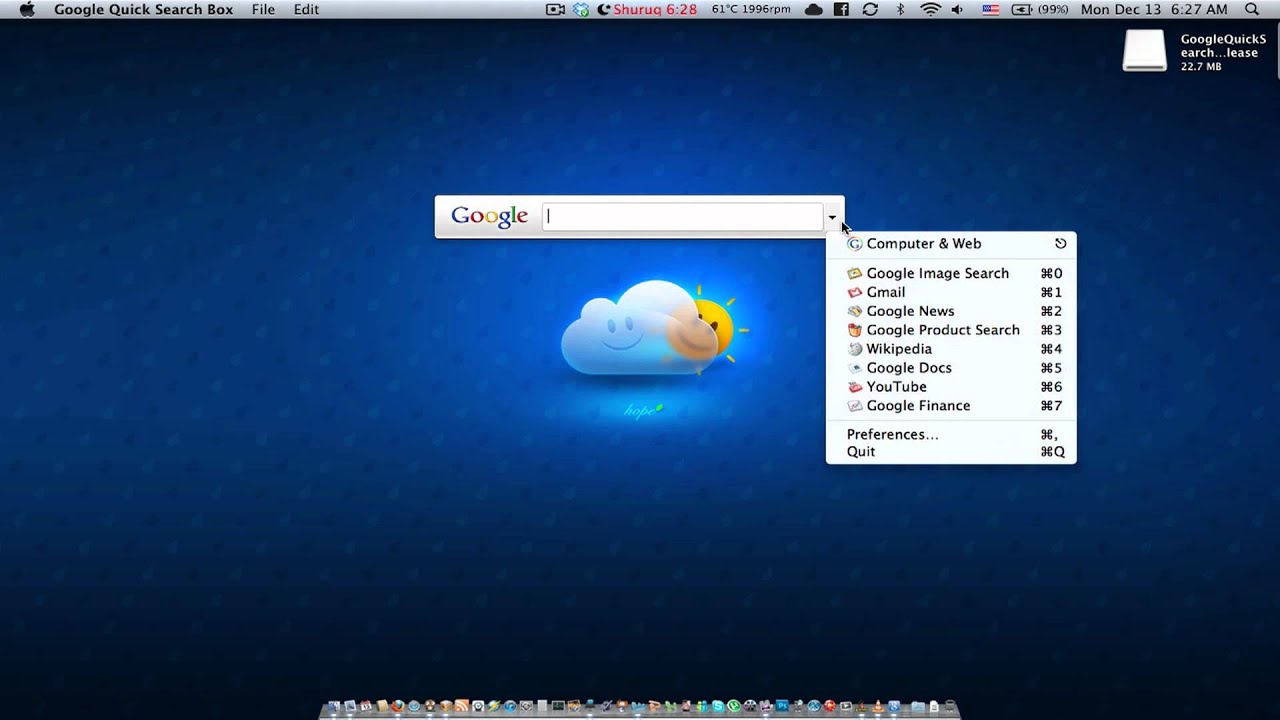Click the Google logo in the search box

coord(489,217)
